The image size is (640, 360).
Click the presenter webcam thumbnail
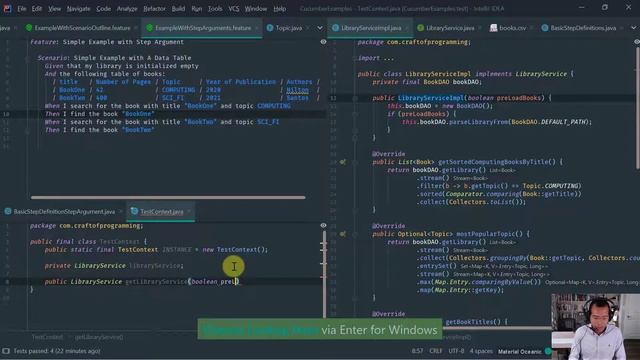tap(595, 327)
